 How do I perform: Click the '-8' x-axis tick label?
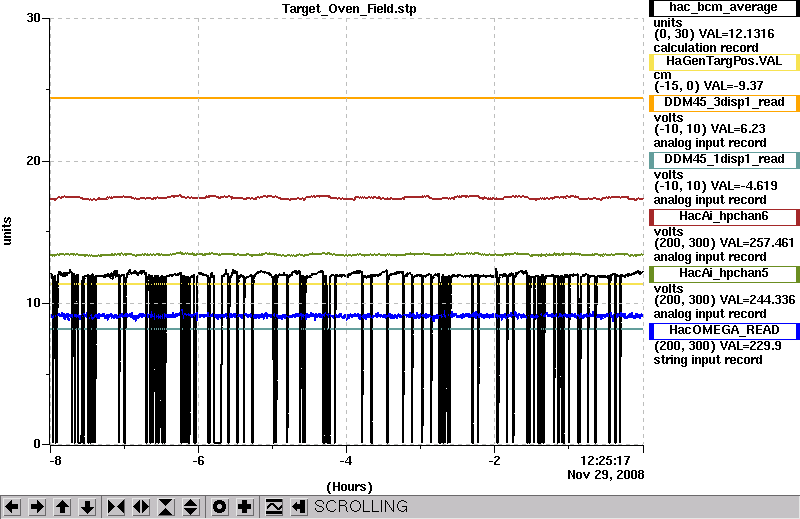point(56,461)
